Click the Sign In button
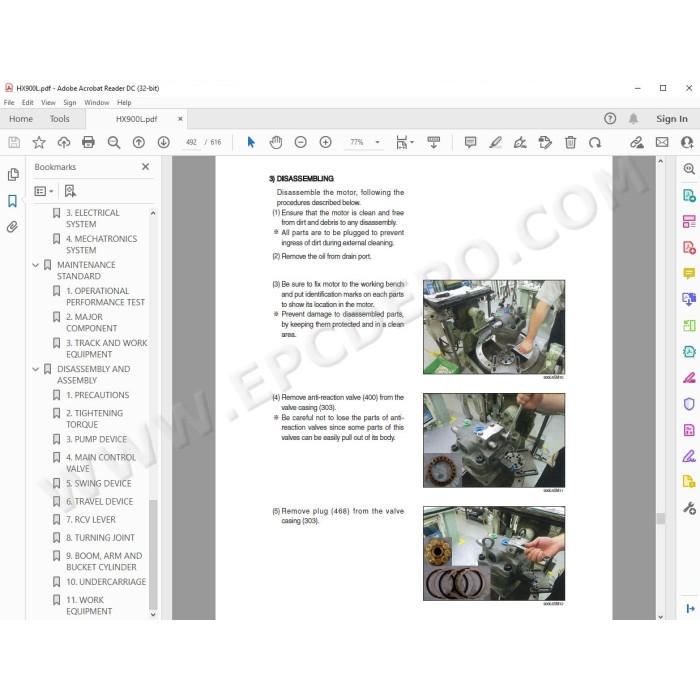The height and width of the screenshot is (700, 700). [671, 119]
